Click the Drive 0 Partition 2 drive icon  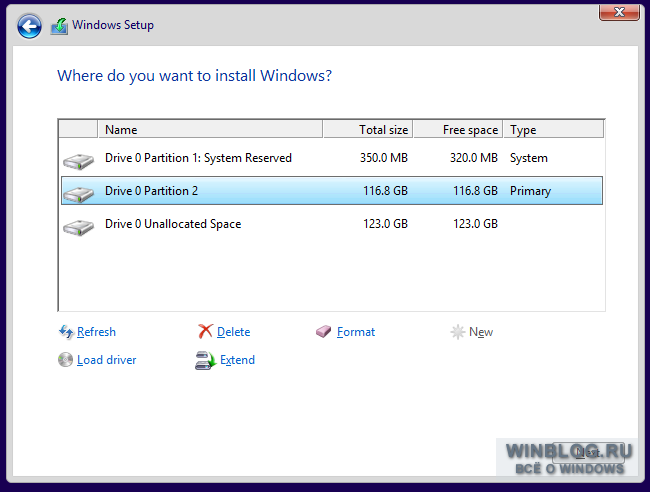pos(78,194)
